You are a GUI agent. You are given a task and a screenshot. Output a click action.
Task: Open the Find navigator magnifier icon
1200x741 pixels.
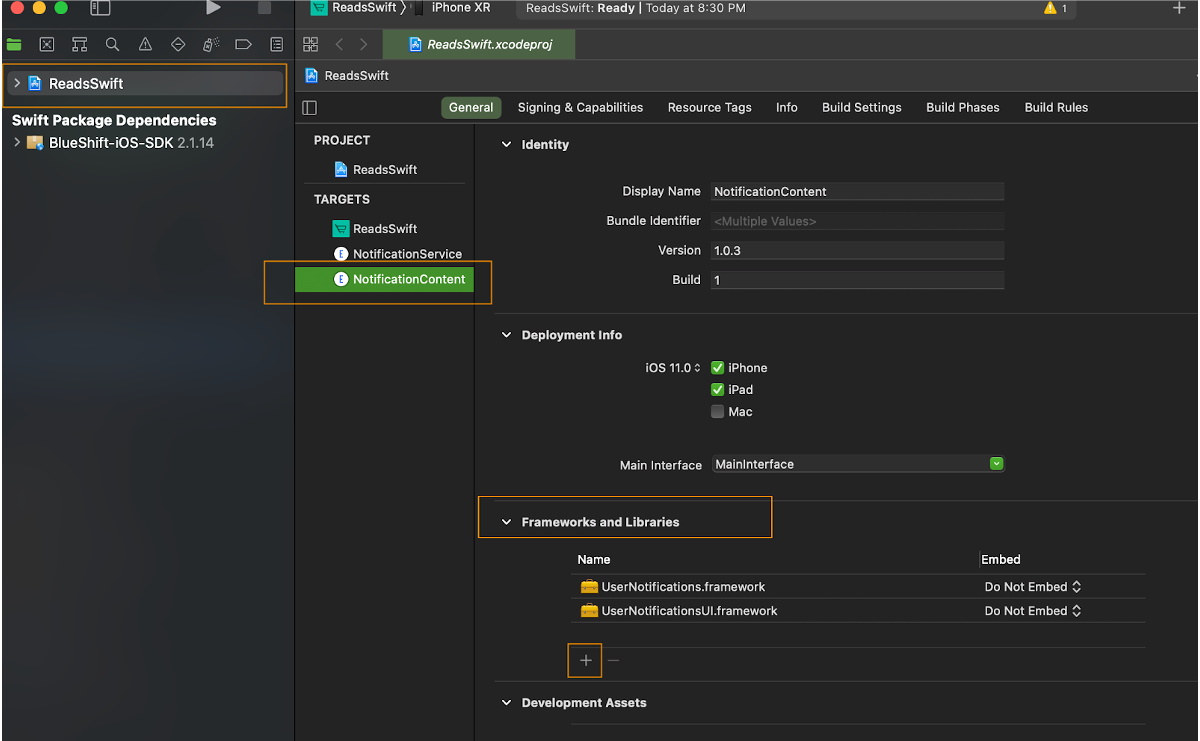[x=112, y=44]
